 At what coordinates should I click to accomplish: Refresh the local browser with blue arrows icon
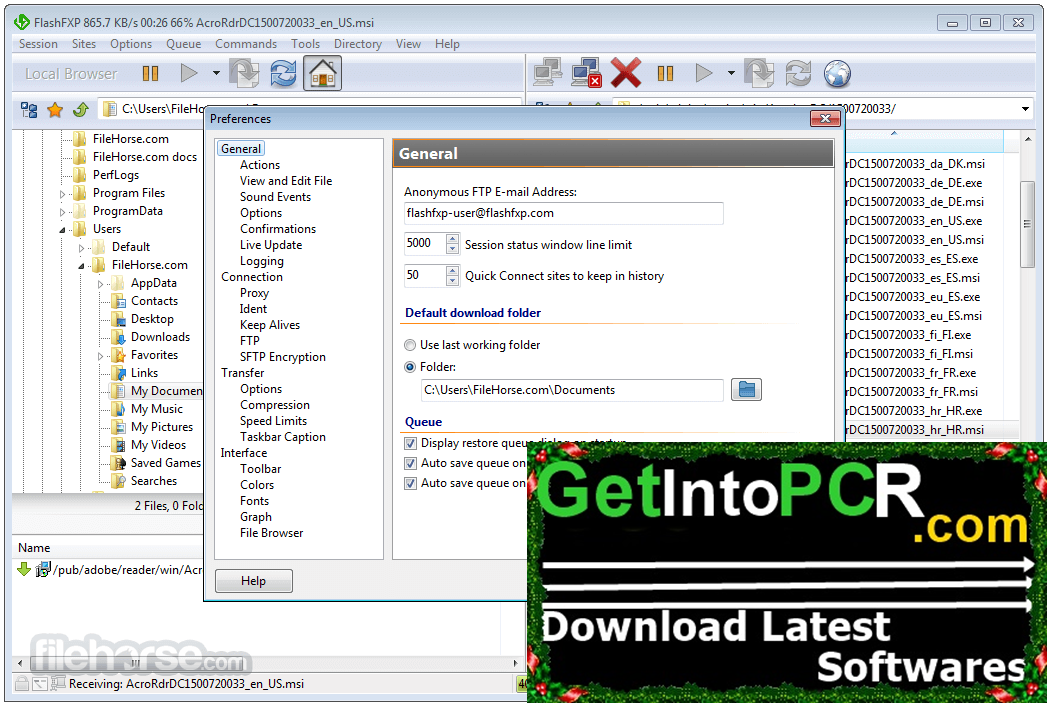283,73
